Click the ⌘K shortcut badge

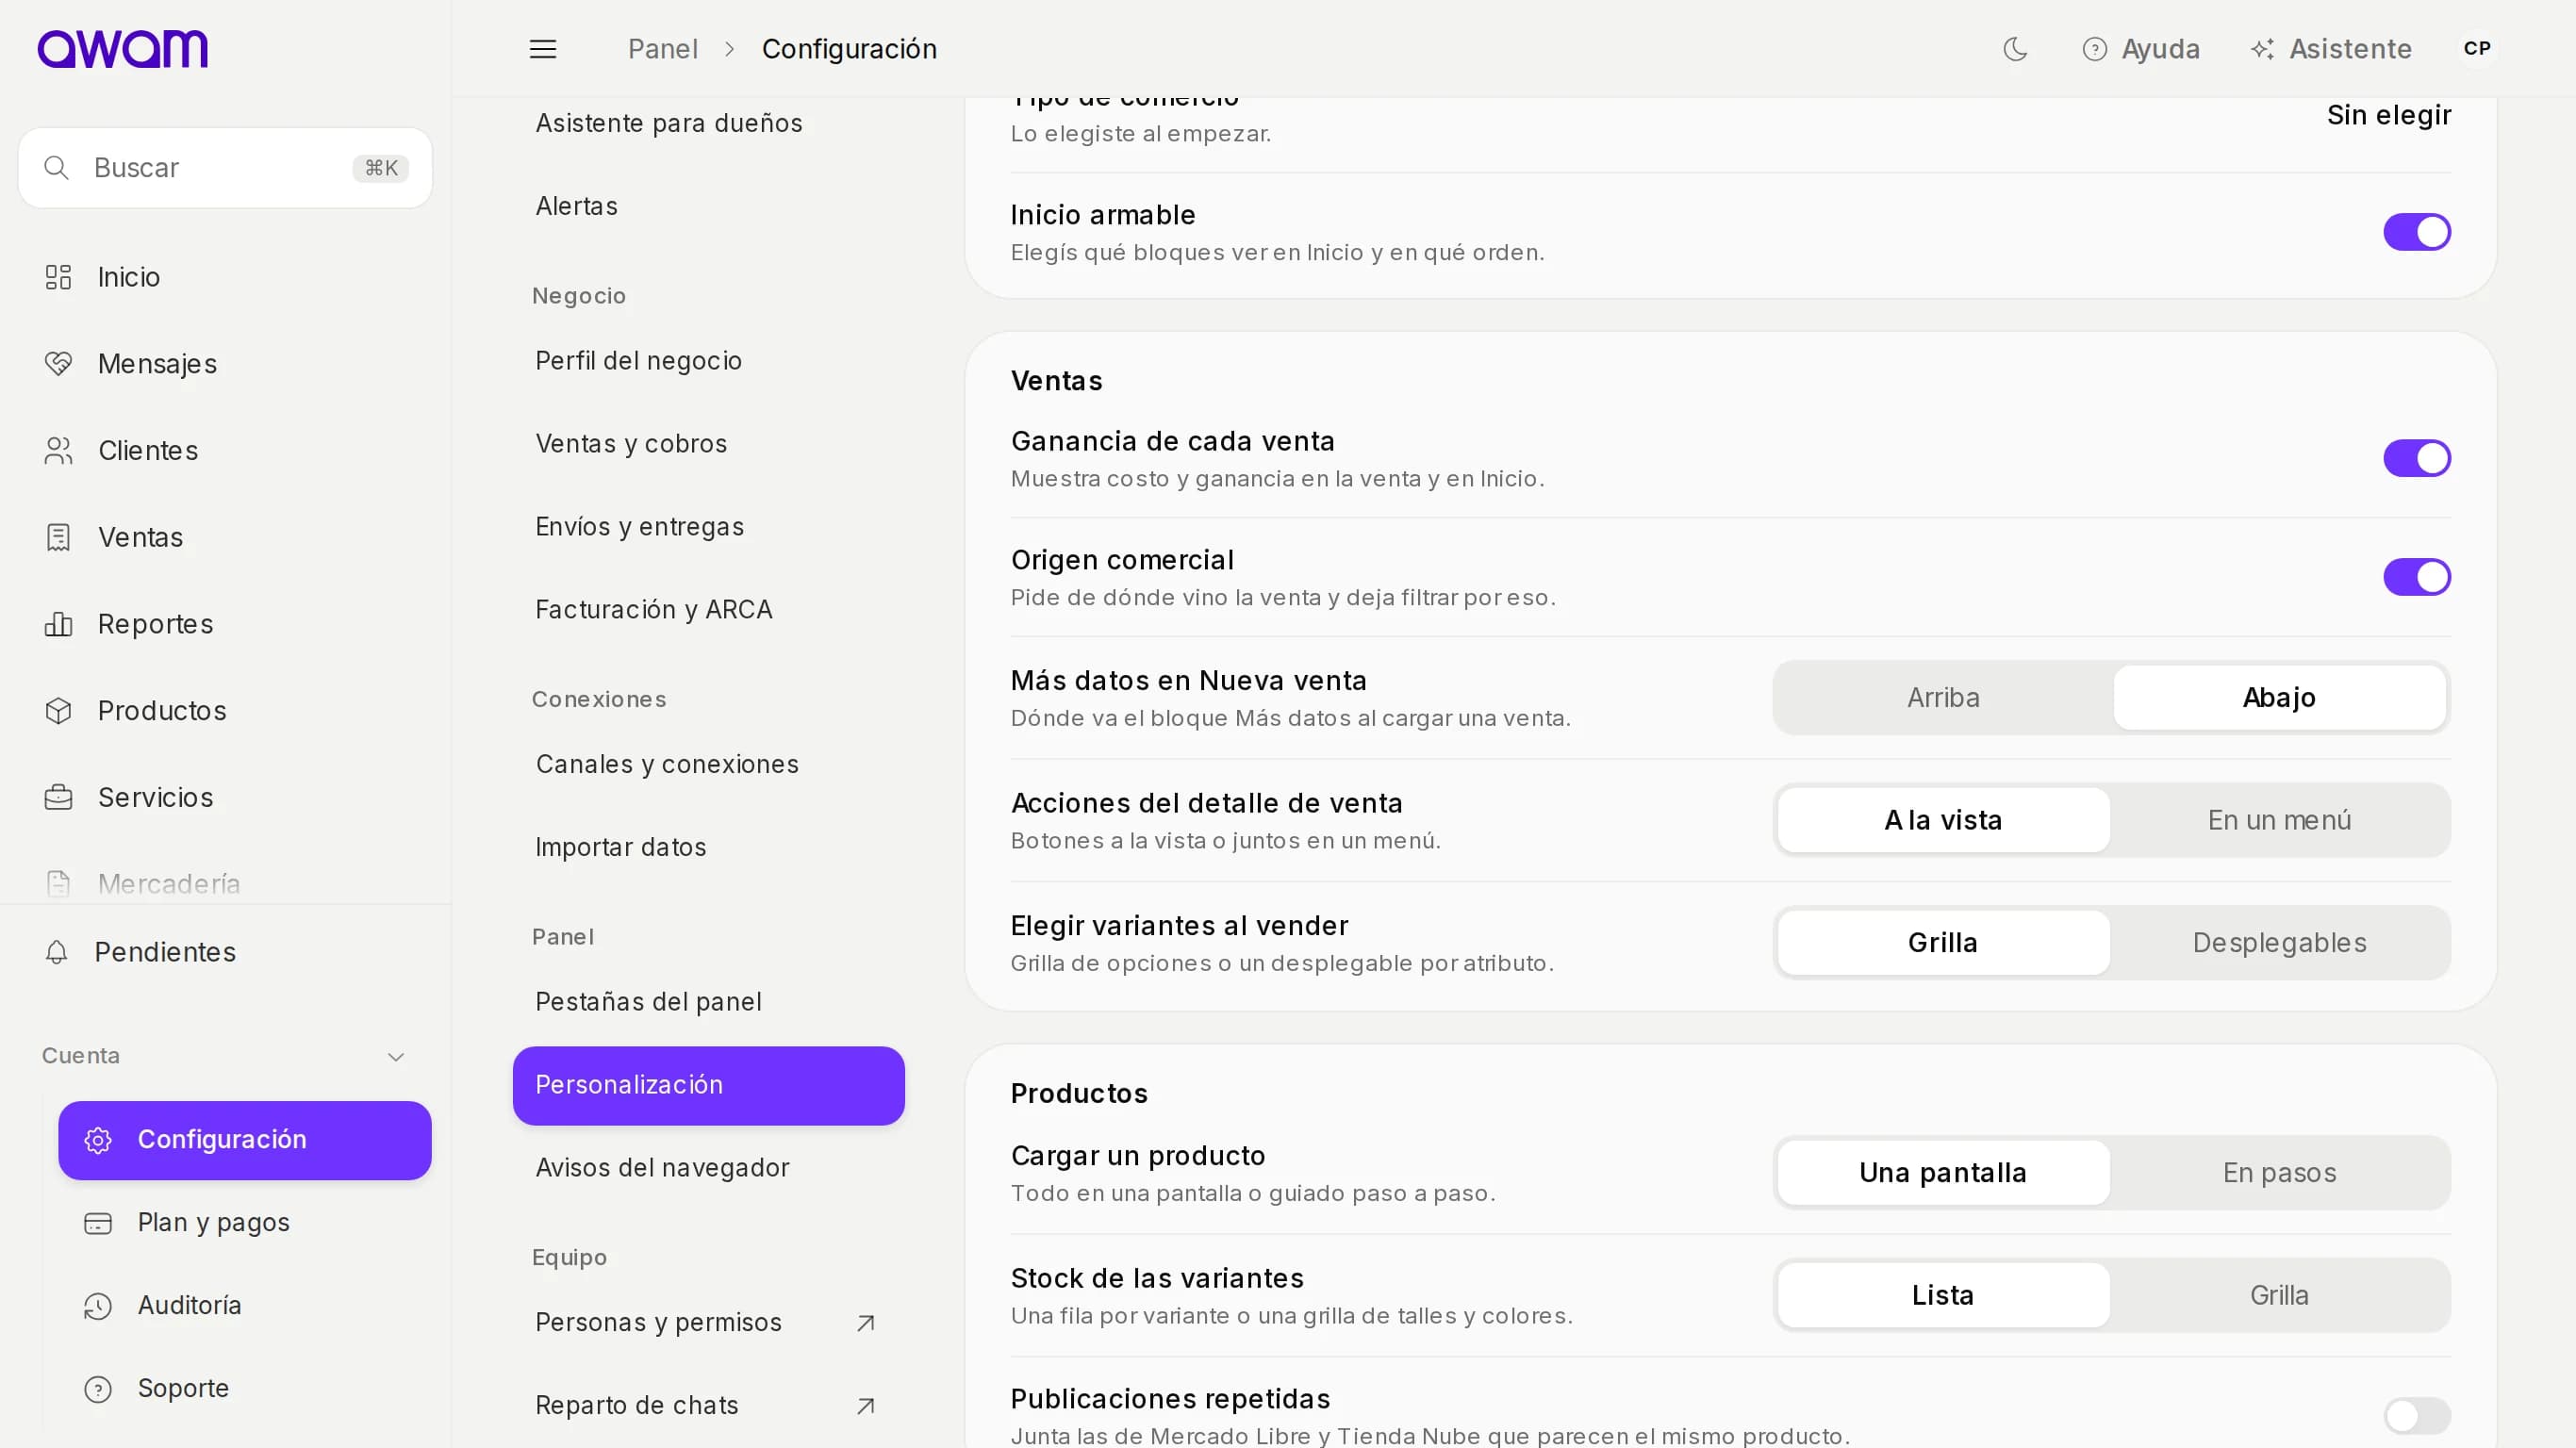click(381, 168)
